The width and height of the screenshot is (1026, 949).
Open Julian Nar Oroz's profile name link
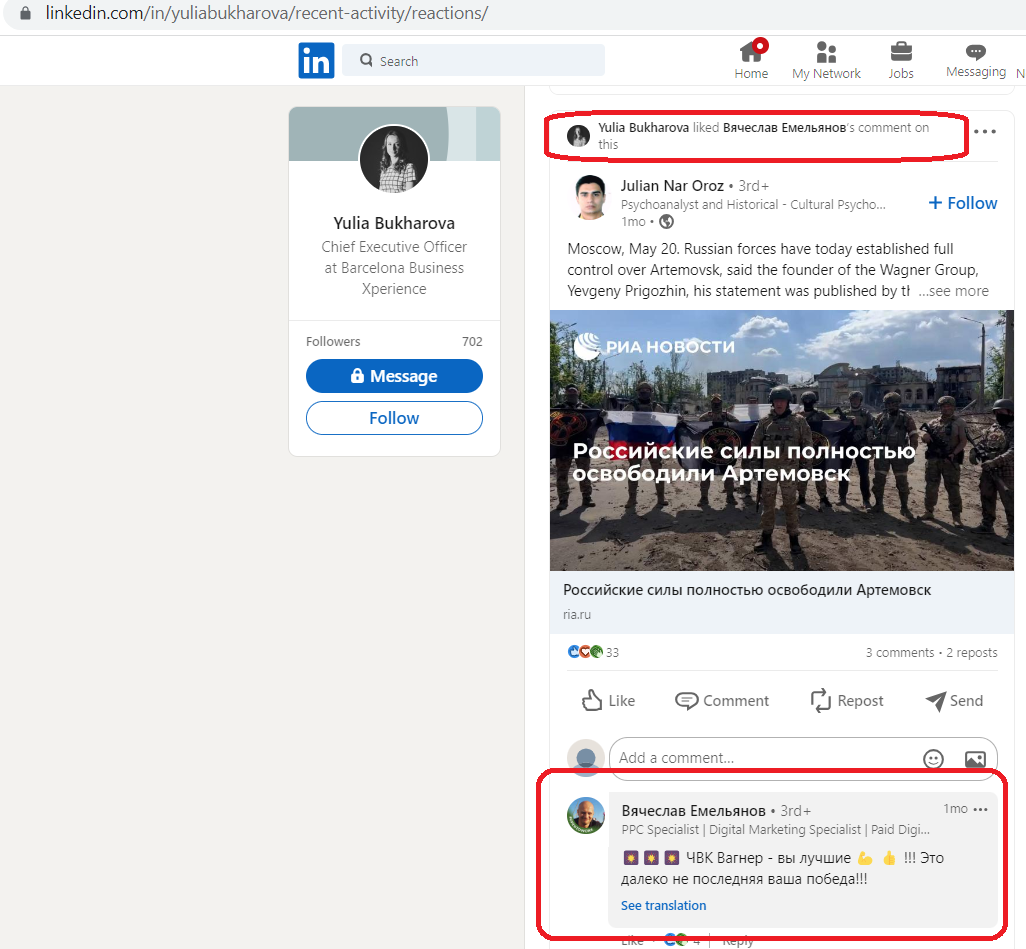(672, 186)
